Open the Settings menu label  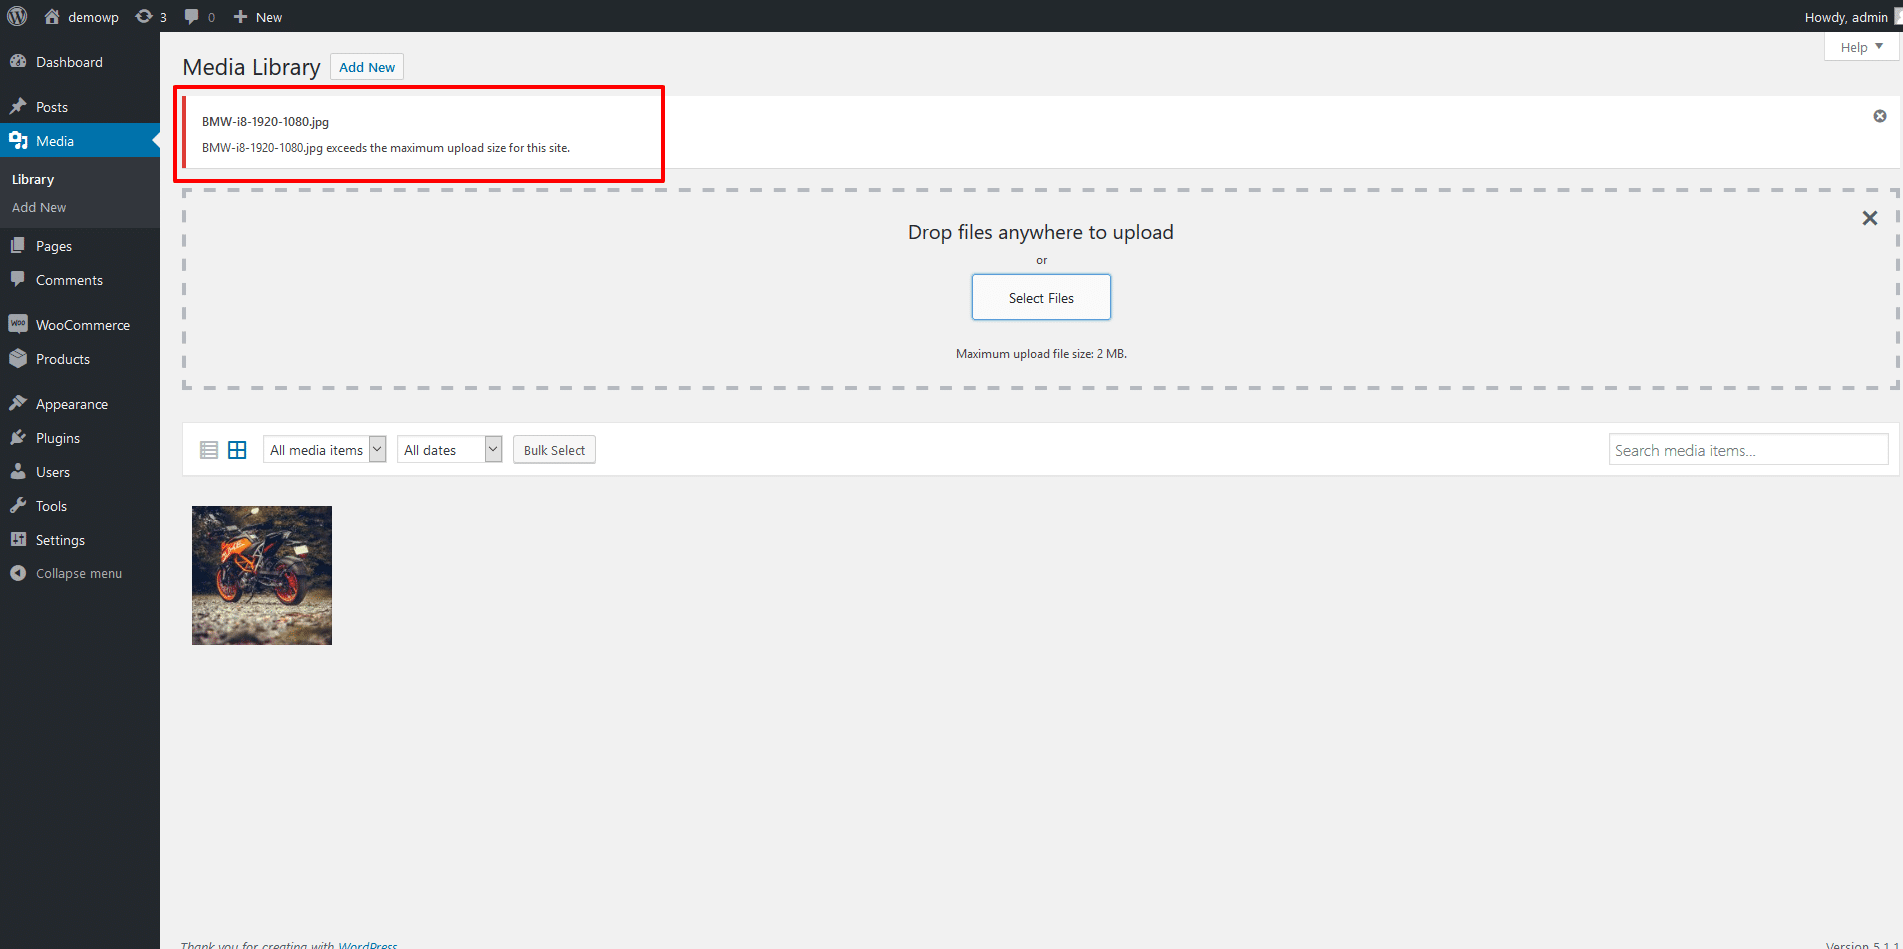60,540
